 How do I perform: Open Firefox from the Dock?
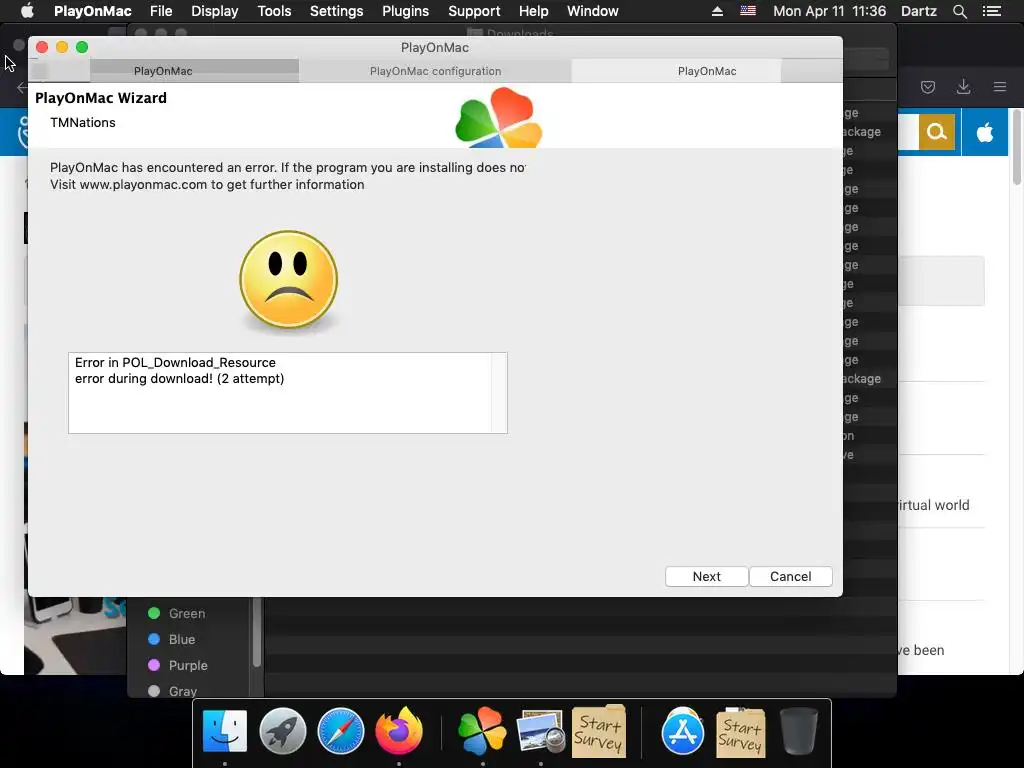click(398, 731)
